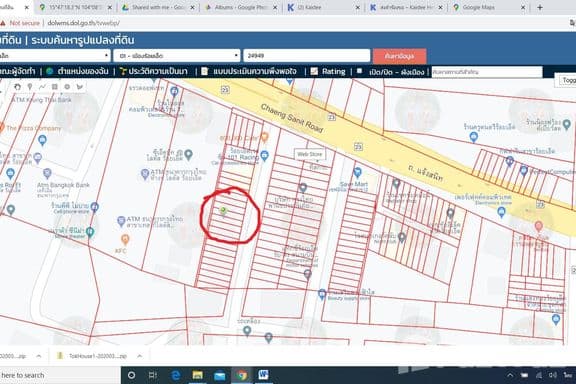Click the Beauty supply store map marker
Viewport: 576px width, 384px height.
point(322,294)
